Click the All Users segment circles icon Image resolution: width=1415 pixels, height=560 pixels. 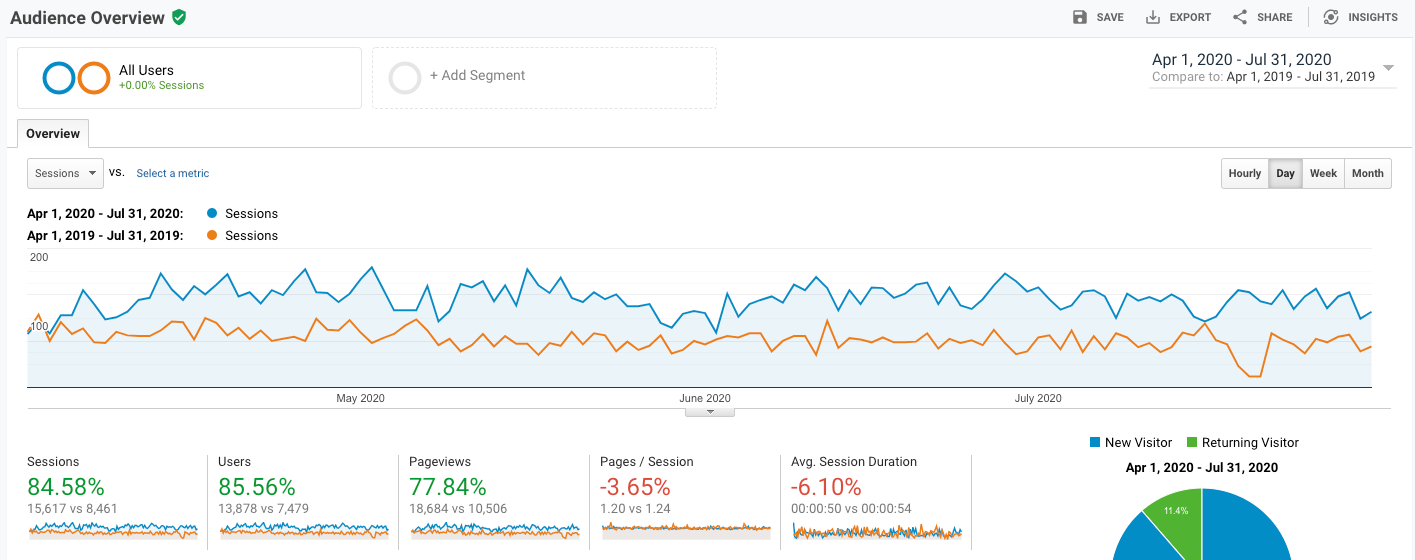coord(76,78)
